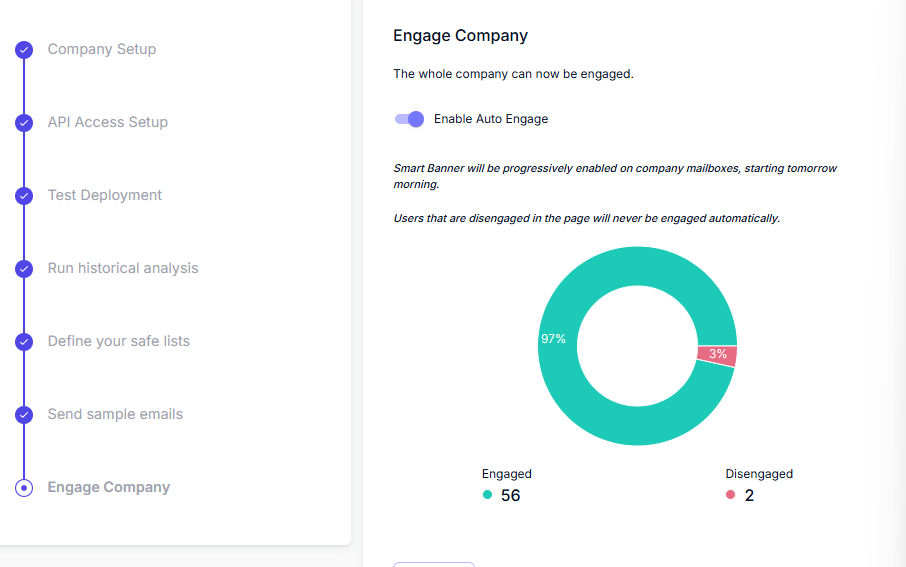The image size is (906, 567).
Task: Click the green Engaged legend dot
Action: (487, 495)
